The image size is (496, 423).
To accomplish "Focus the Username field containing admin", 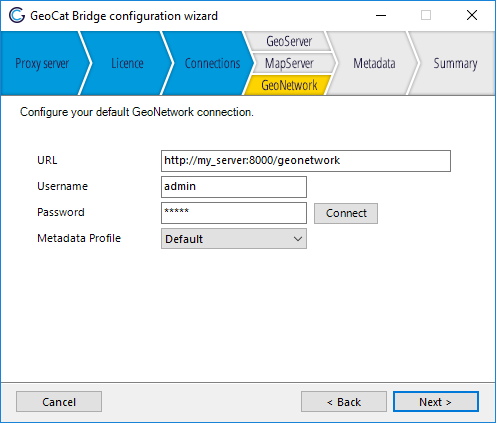I will [234, 187].
